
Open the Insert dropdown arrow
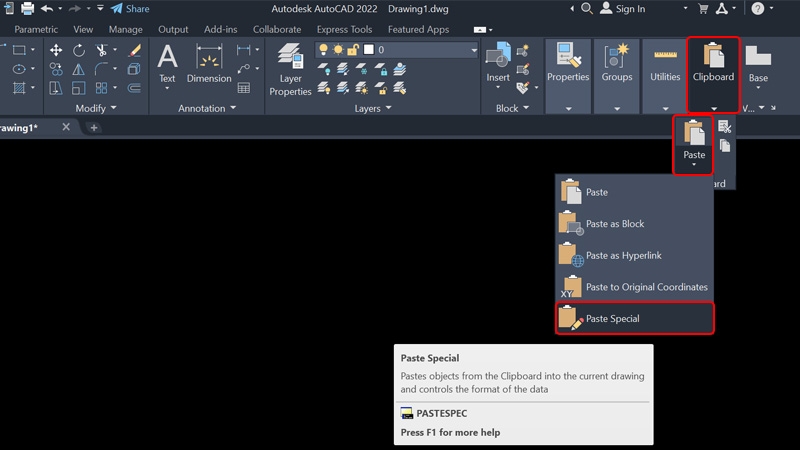(x=498, y=88)
